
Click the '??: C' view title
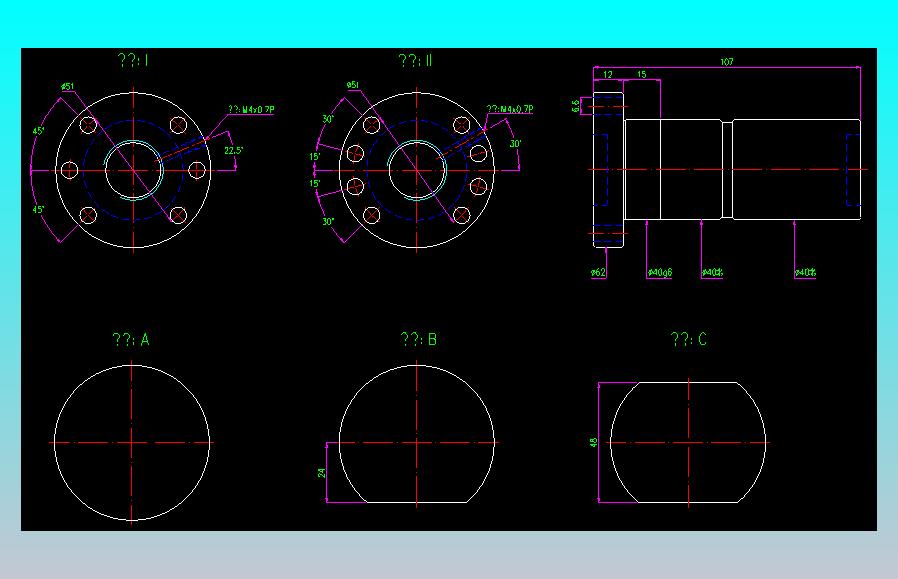pyautogui.click(x=688, y=339)
